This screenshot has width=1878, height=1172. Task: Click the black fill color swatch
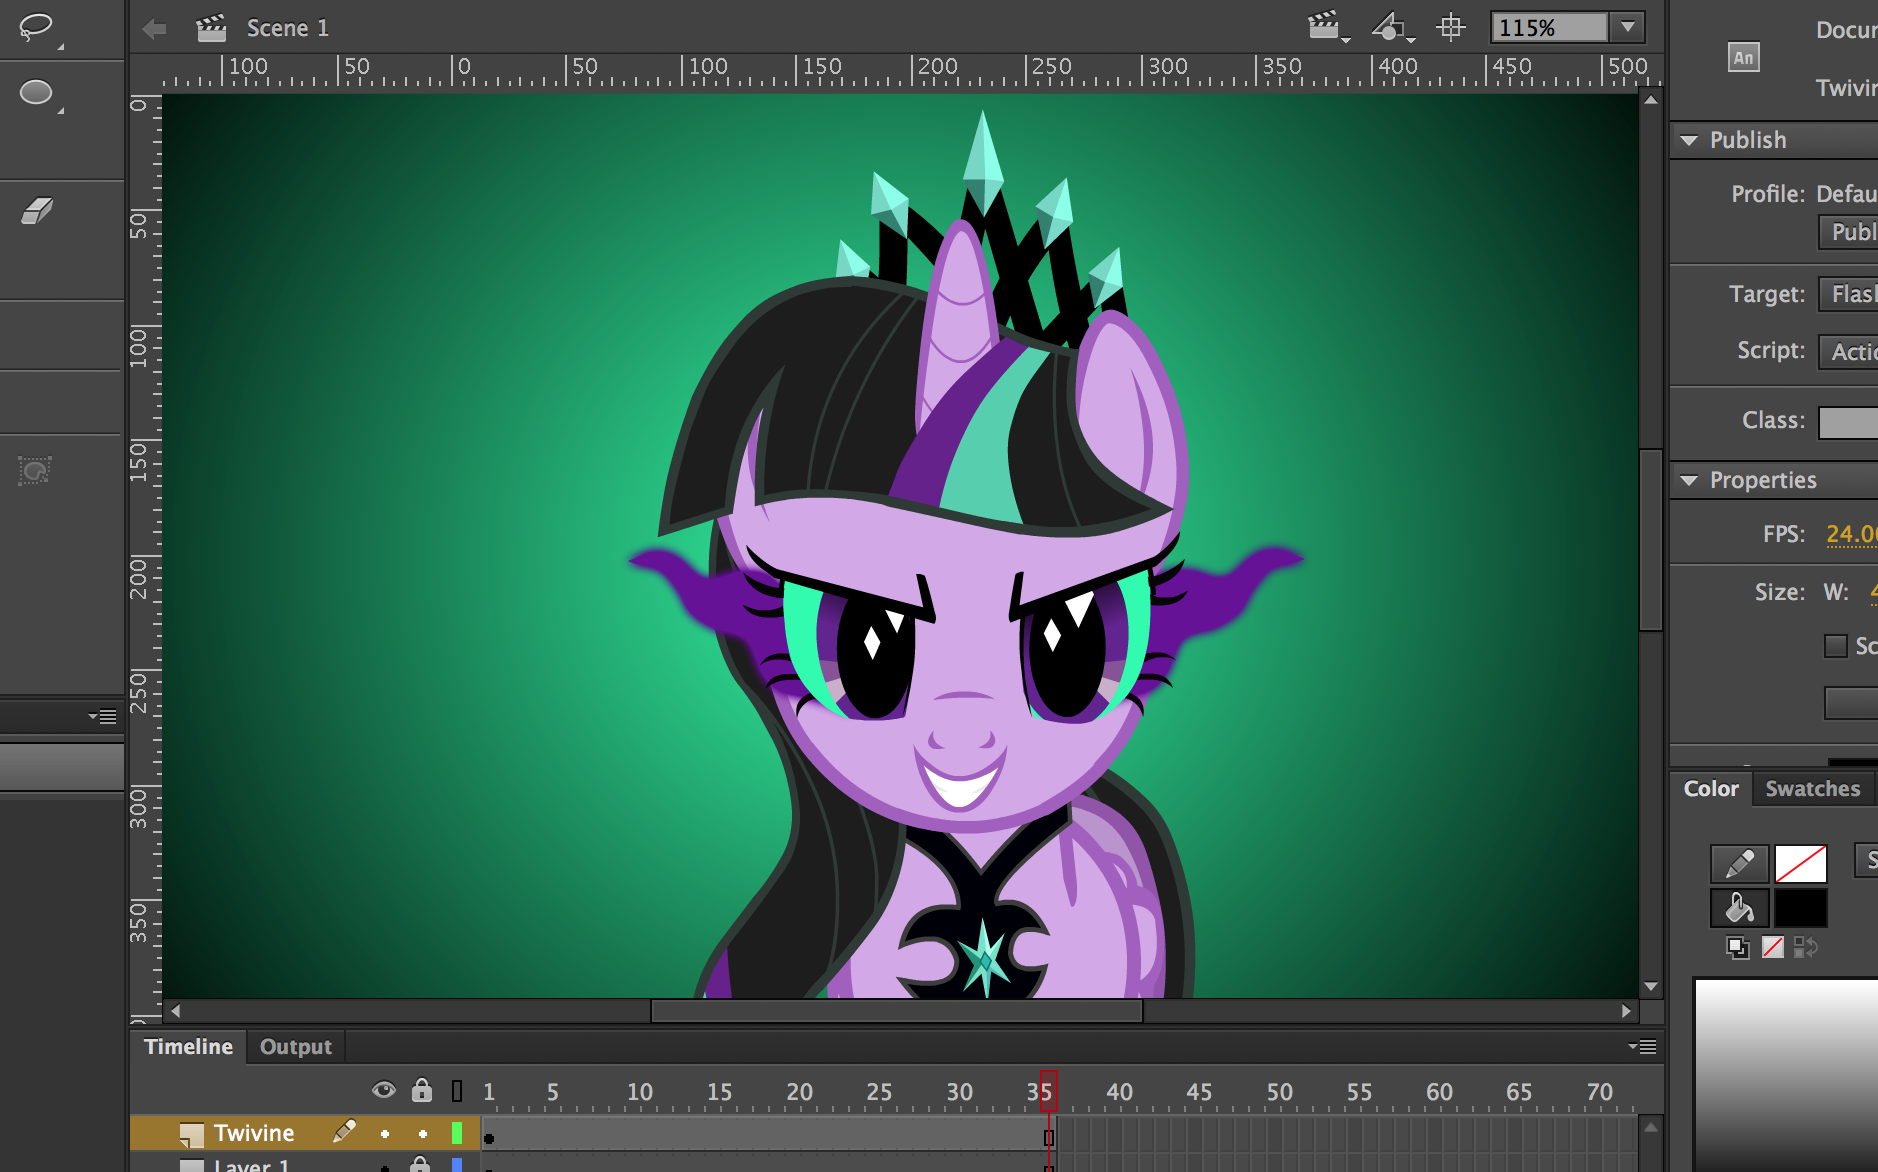pos(1802,907)
